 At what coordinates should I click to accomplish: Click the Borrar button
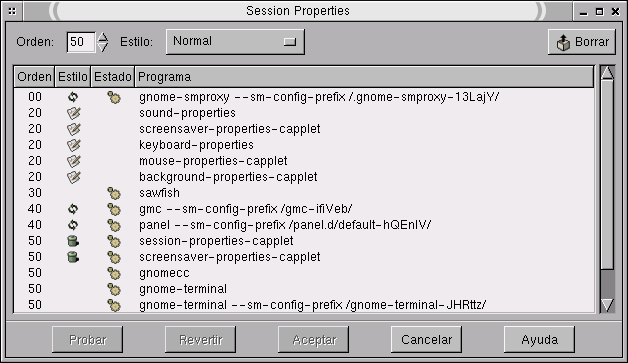pyautogui.click(x=582, y=42)
